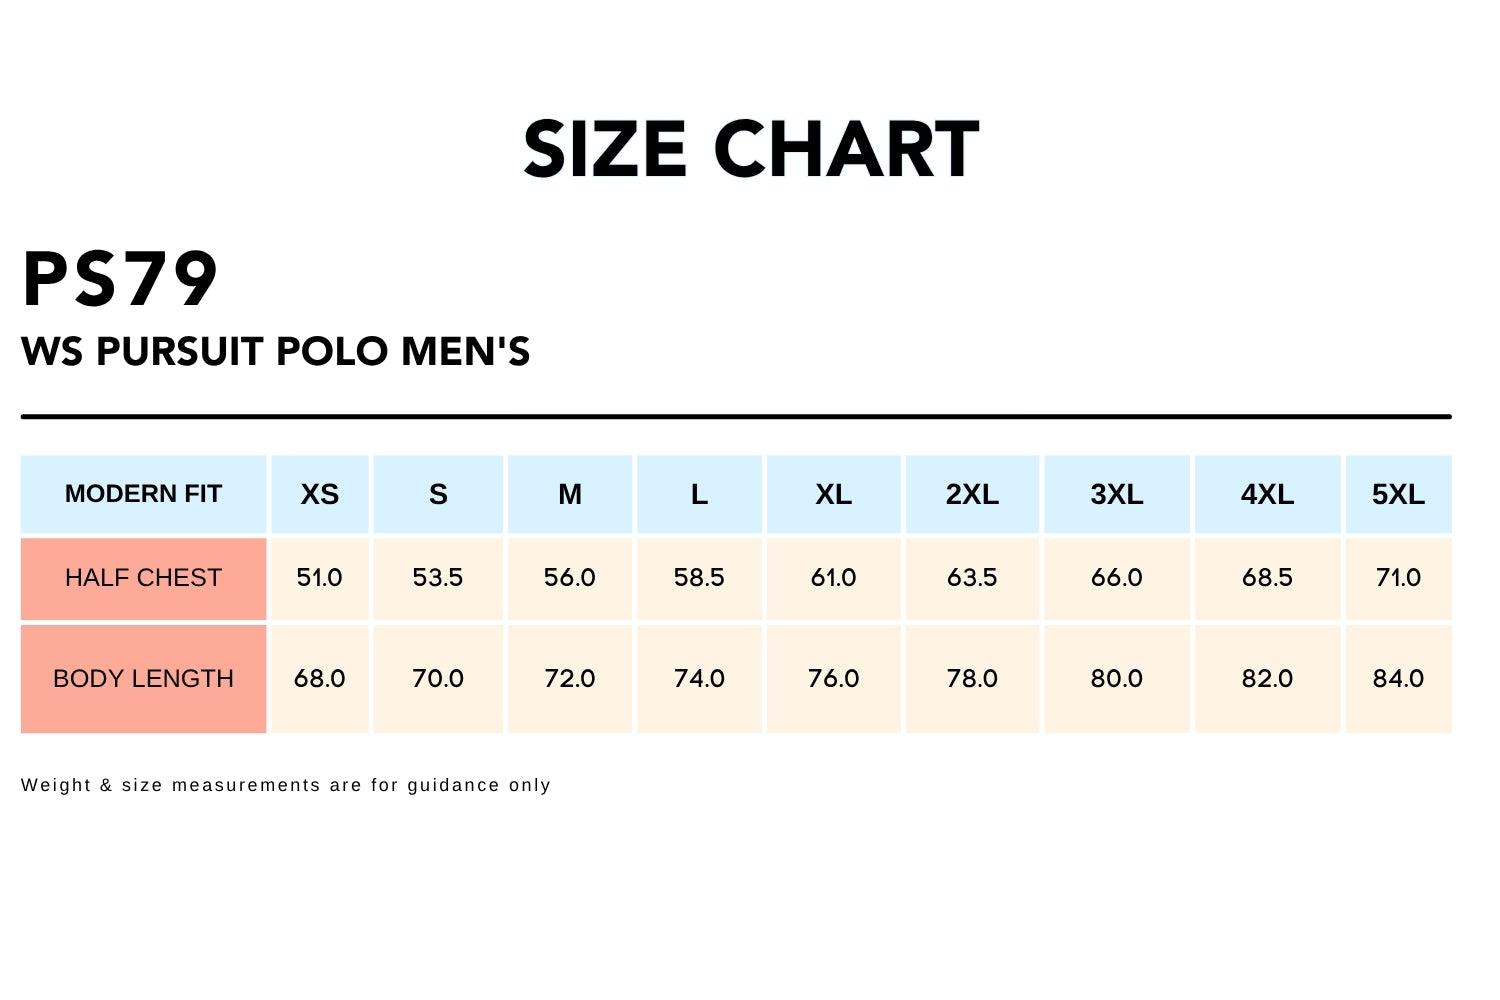Viewport: 1500px width, 1000px height.
Task: Select the 2XL size column header
Action: [x=972, y=494]
